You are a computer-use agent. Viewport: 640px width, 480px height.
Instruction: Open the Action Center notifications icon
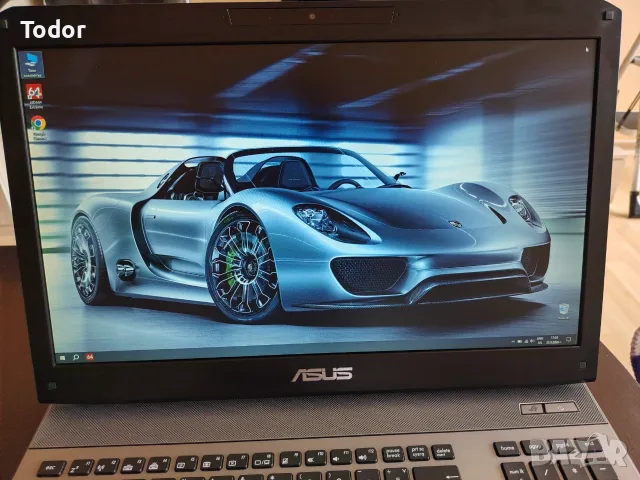(569, 339)
